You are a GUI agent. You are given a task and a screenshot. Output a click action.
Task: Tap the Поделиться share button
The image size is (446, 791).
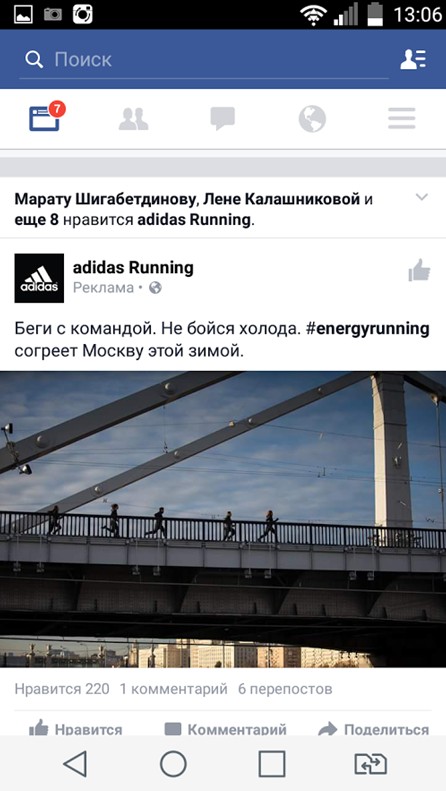click(x=374, y=728)
